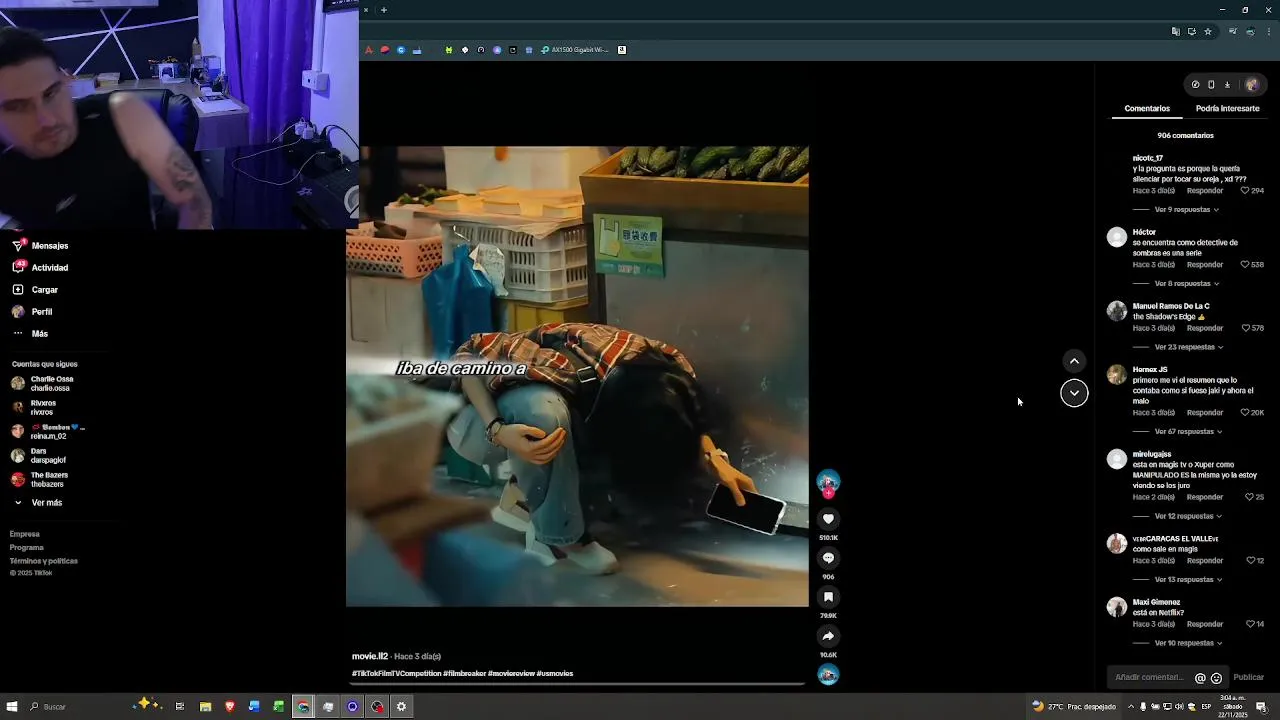Open Programa footer link
The width and height of the screenshot is (1280, 720).
pyautogui.click(x=27, y=548)
